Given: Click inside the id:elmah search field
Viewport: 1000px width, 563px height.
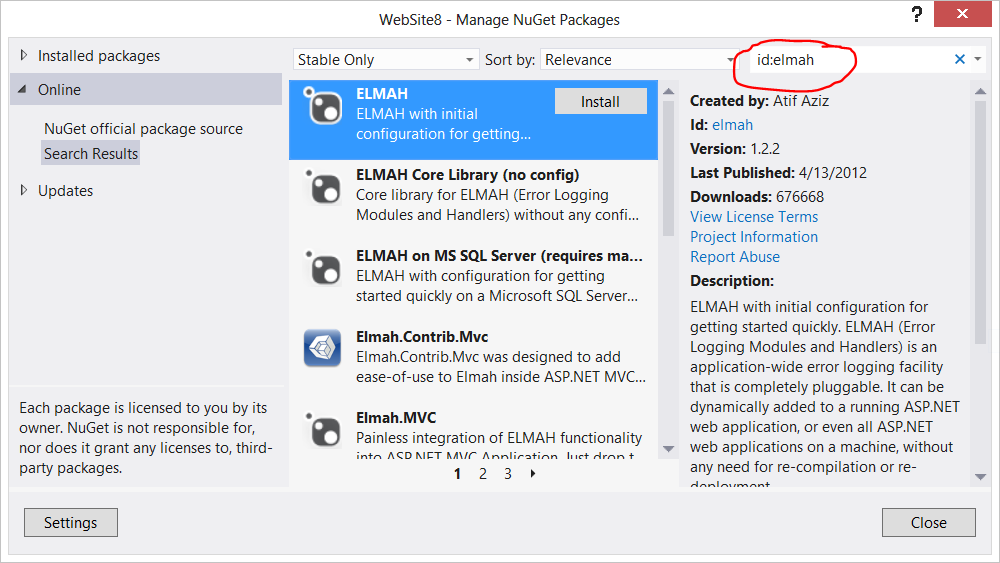Looking at the screenshot, I should 850,60.
